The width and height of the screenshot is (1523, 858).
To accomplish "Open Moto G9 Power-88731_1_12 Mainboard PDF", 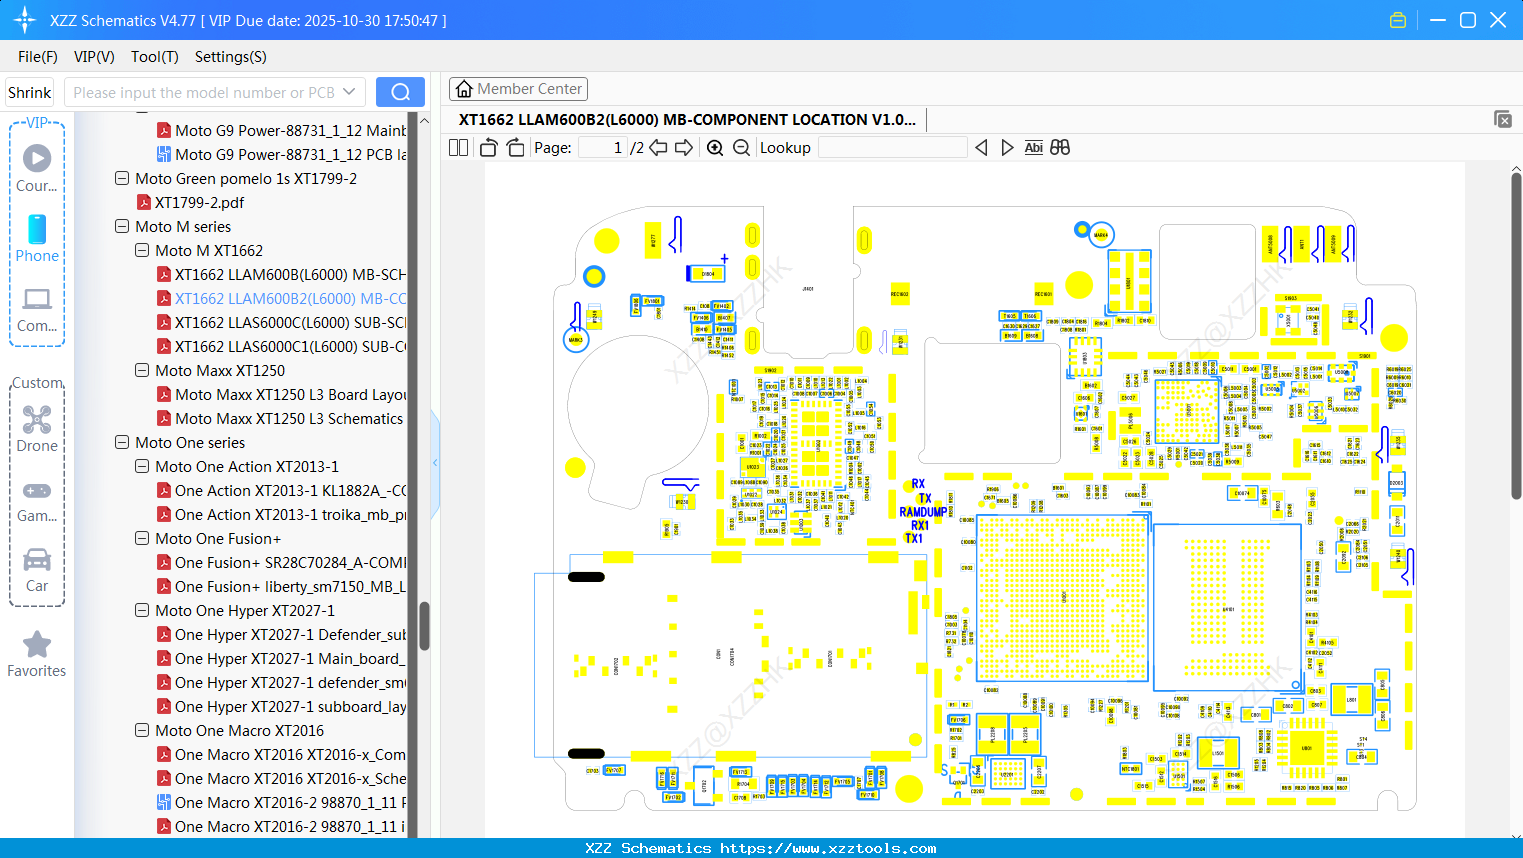I will 282,131.
